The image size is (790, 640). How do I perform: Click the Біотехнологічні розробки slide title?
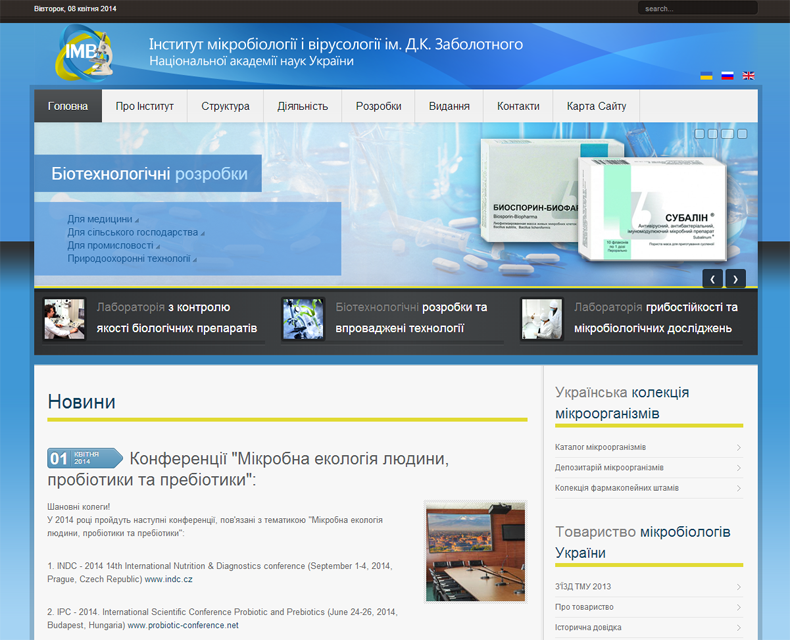149,174
